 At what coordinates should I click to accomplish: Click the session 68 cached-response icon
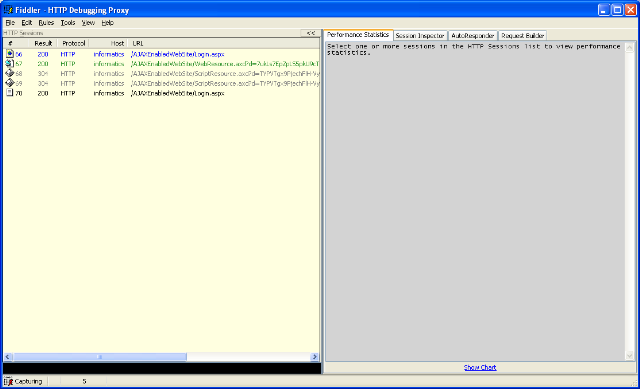[x=10, y=73]
